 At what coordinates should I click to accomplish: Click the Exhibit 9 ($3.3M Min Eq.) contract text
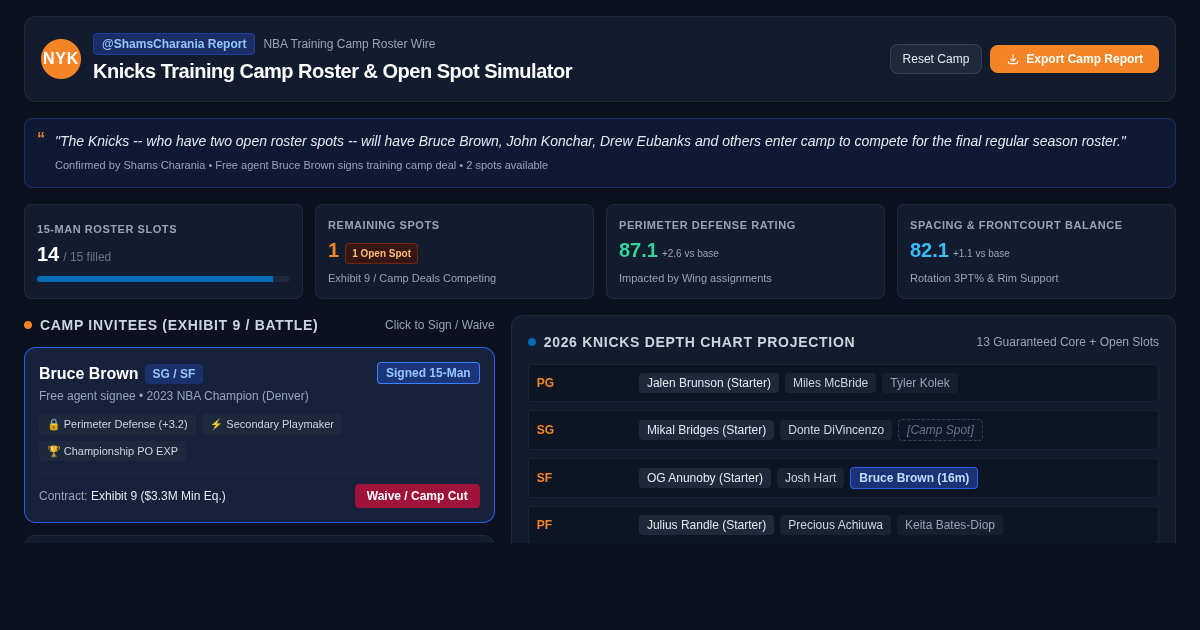click(x=158, y=496)
